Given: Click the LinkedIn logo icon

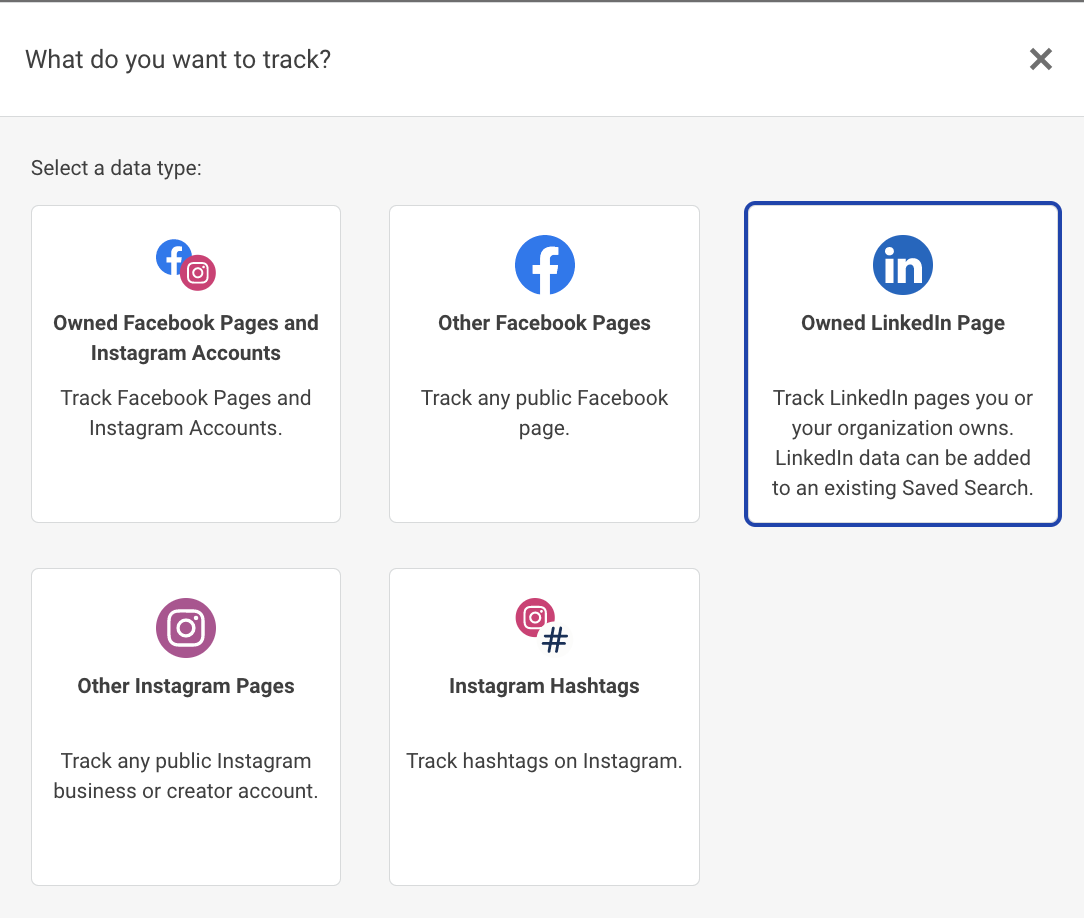Looking at the screenshot, I should click(x=903, y=265).
